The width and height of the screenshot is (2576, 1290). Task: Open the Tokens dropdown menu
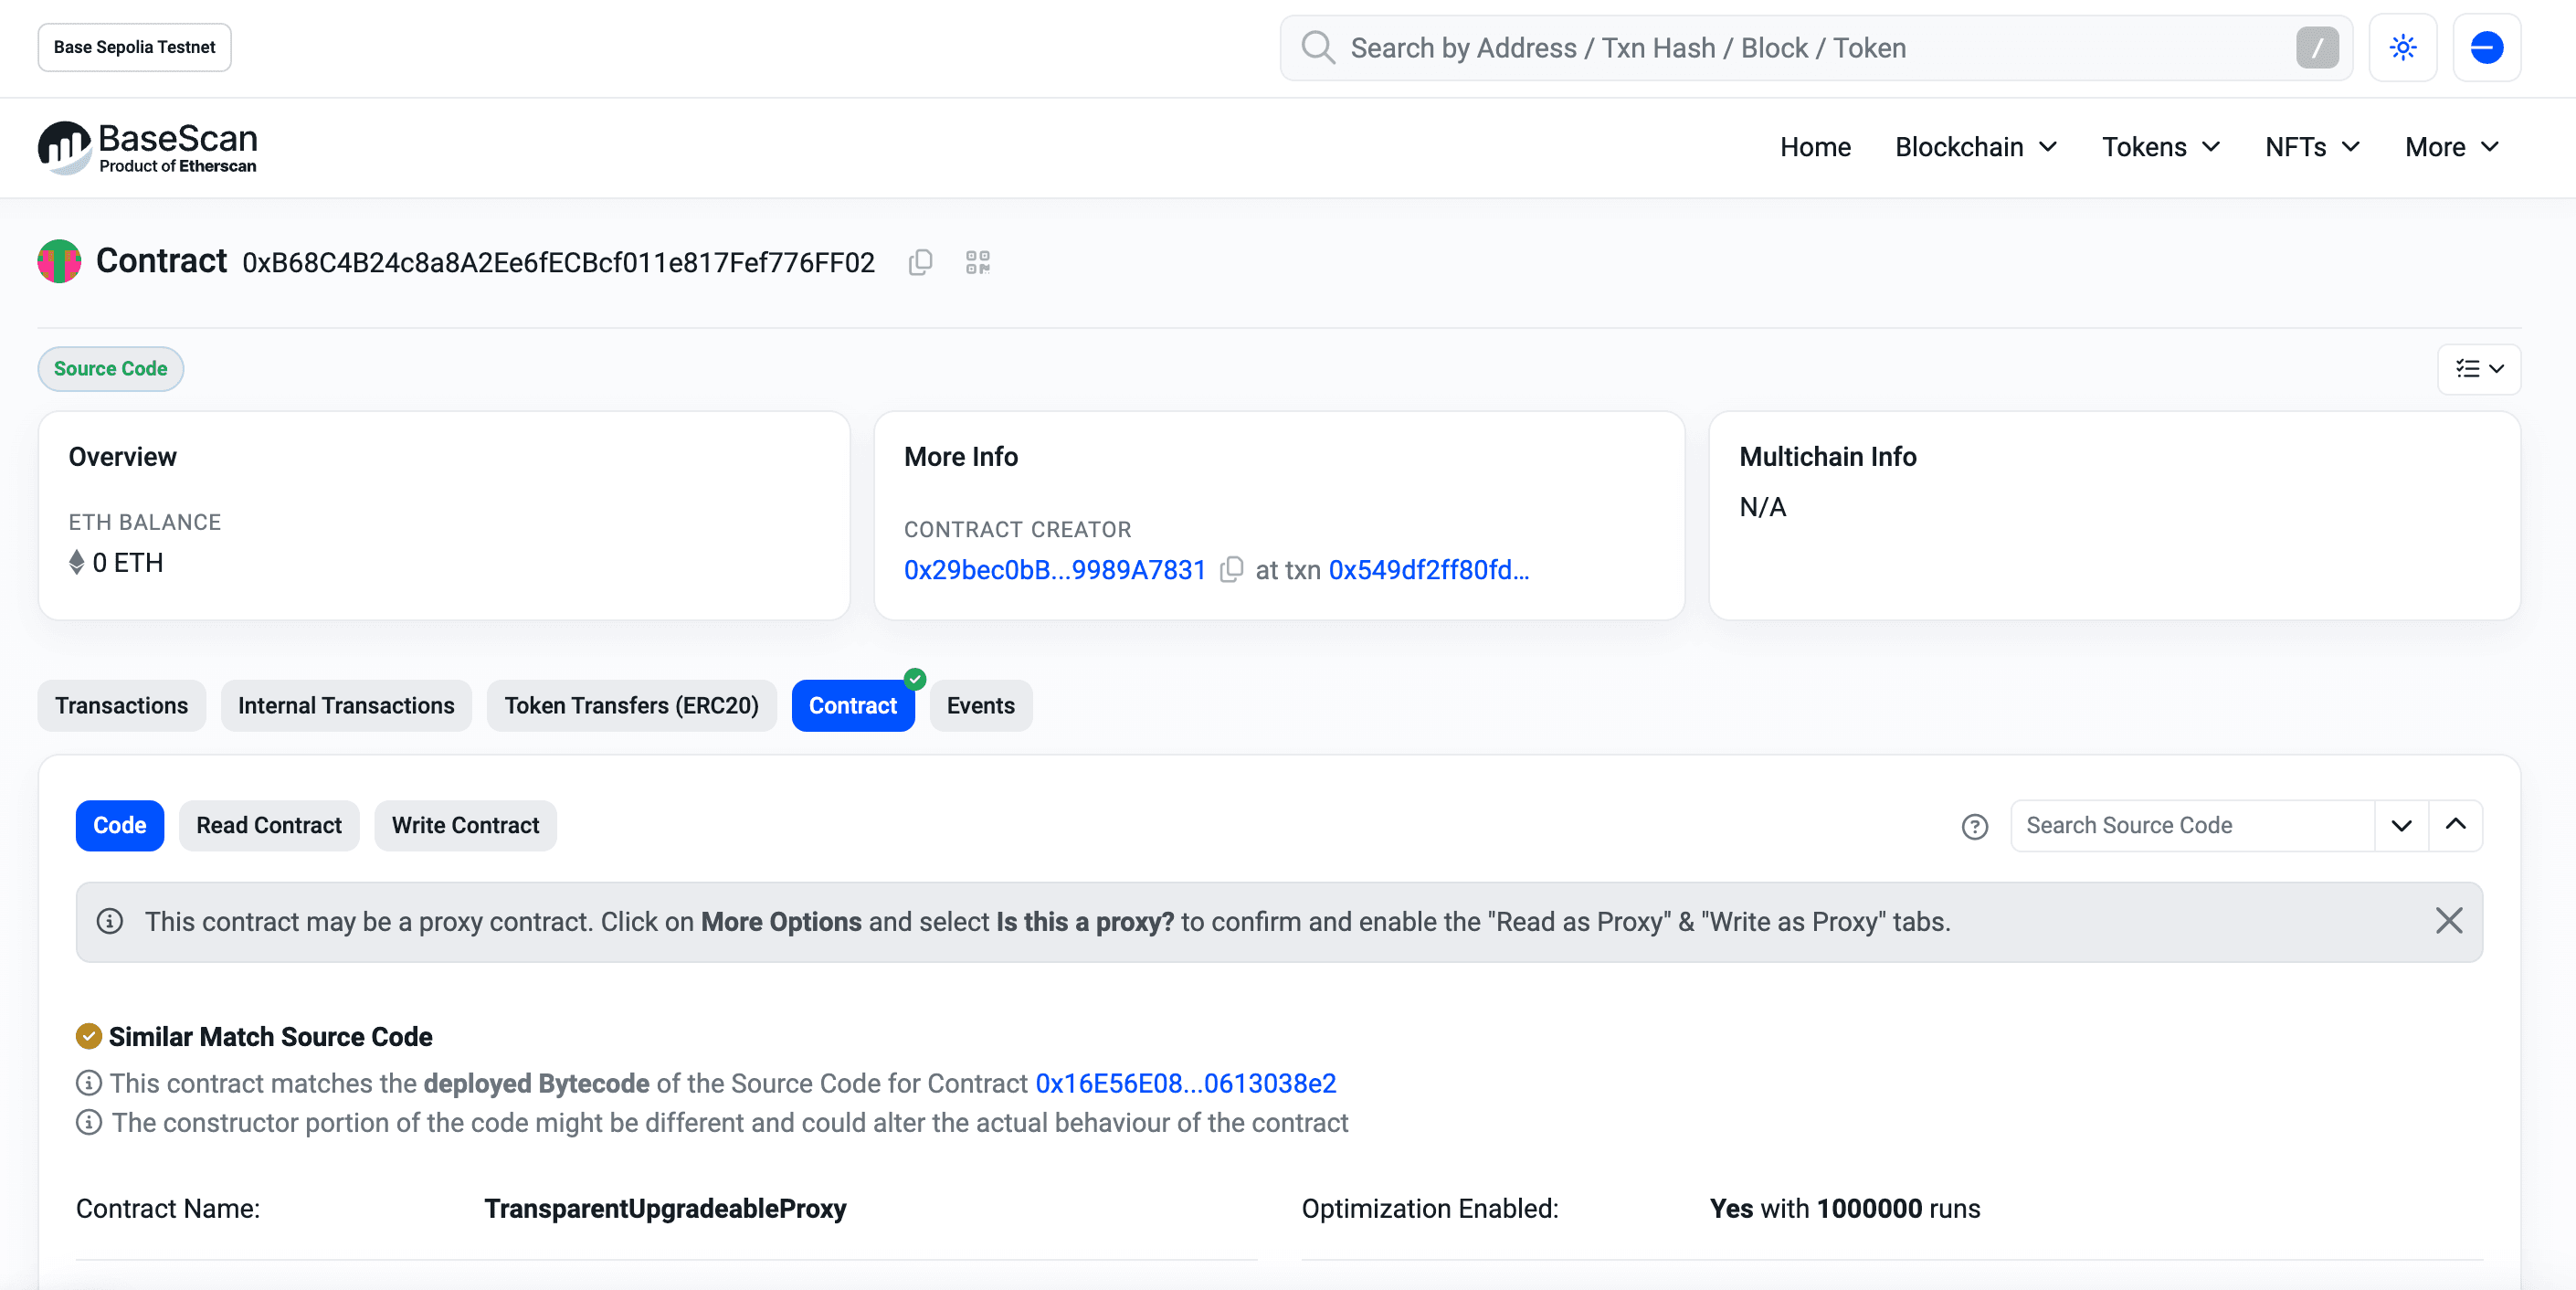2160,147
